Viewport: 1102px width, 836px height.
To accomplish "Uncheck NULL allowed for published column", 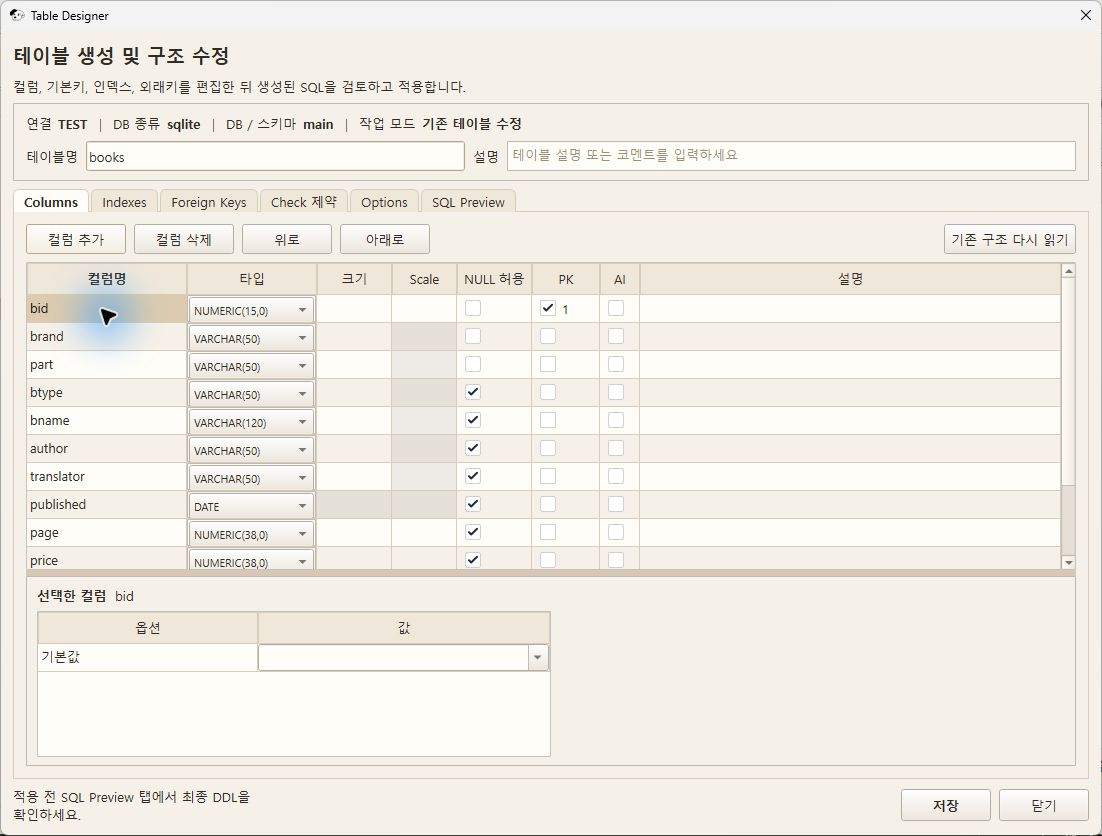I will (x=473, y=504).
